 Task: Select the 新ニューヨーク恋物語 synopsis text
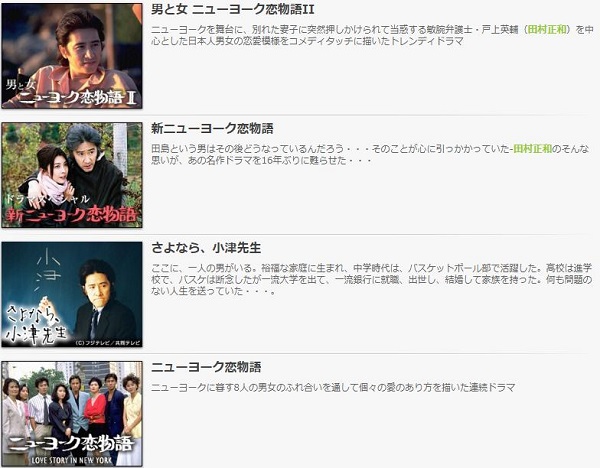(x=370, y=154)
